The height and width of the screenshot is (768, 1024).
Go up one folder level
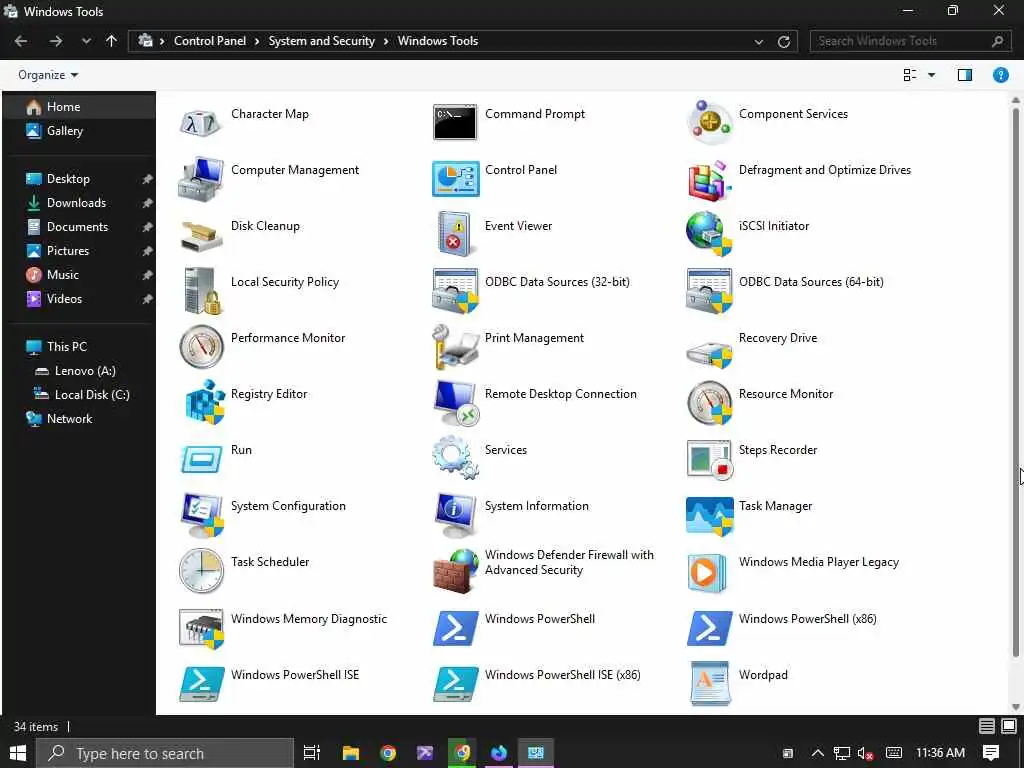coord(112,41)
